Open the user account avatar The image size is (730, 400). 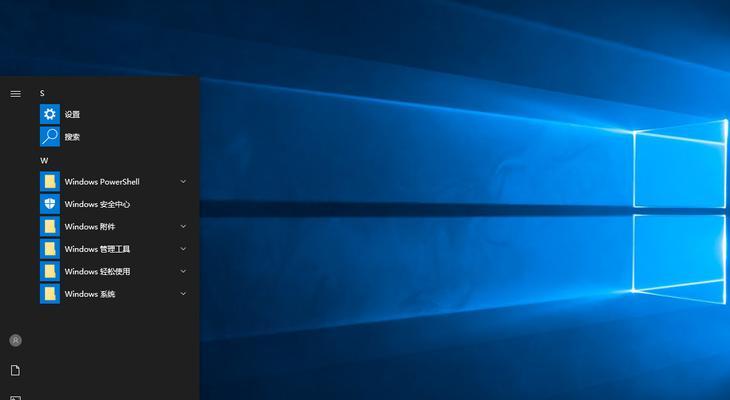(x=15, y=340)
